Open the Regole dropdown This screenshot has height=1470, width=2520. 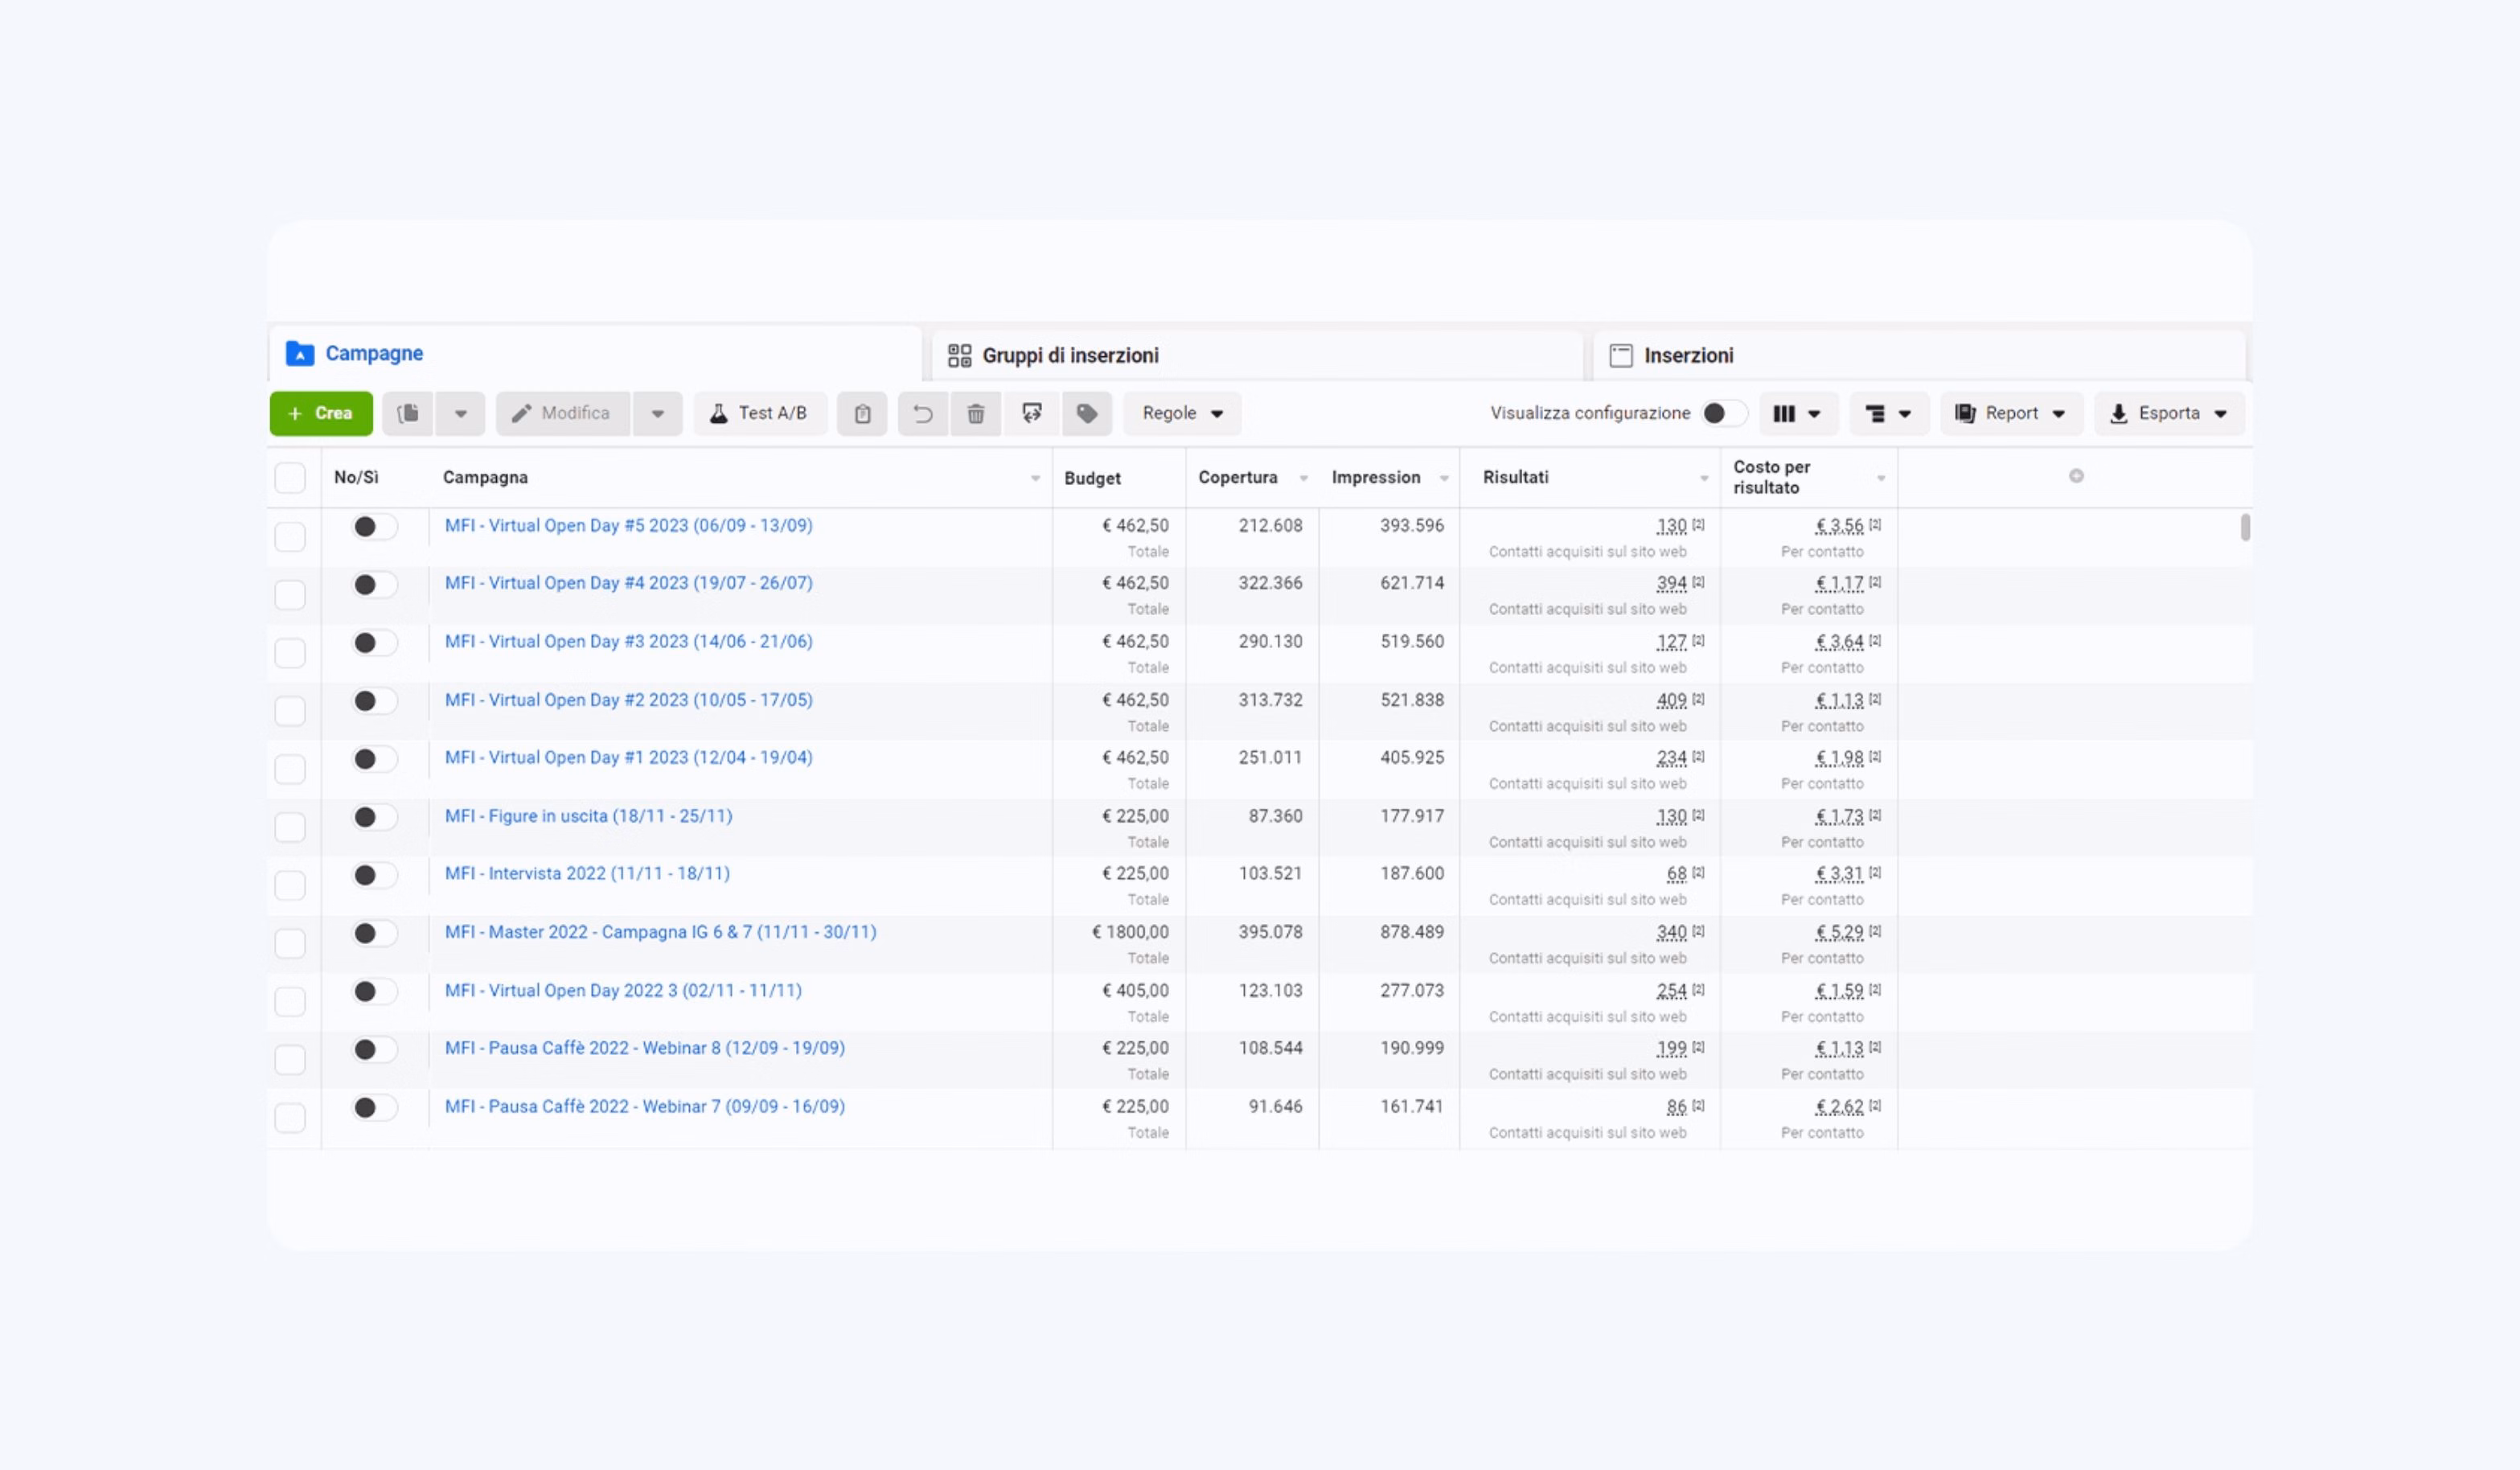coord(1182,413)
